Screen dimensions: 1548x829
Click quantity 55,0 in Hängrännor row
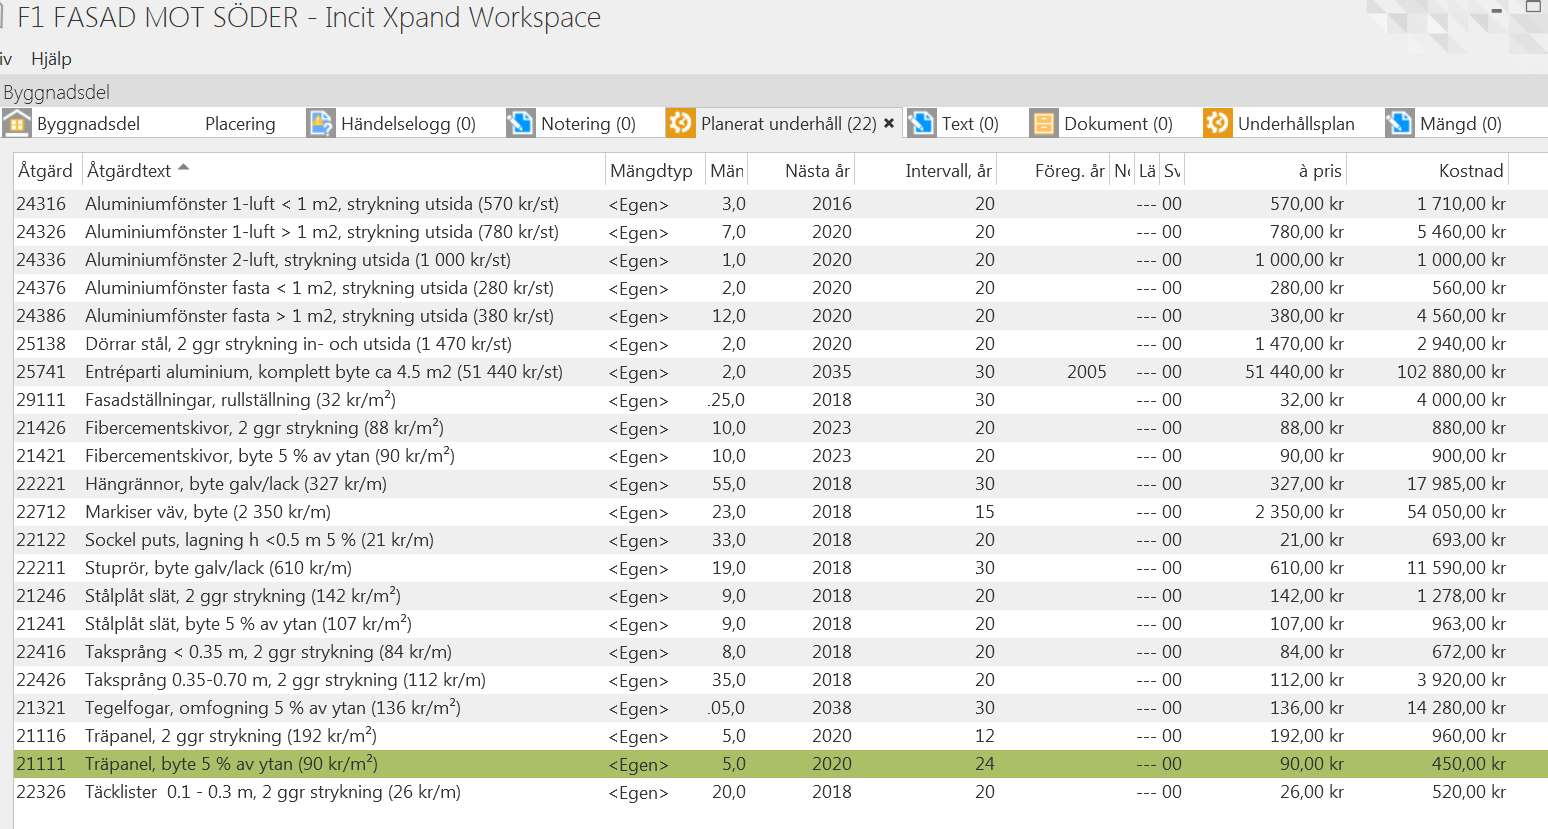click(x=729, y=484)
